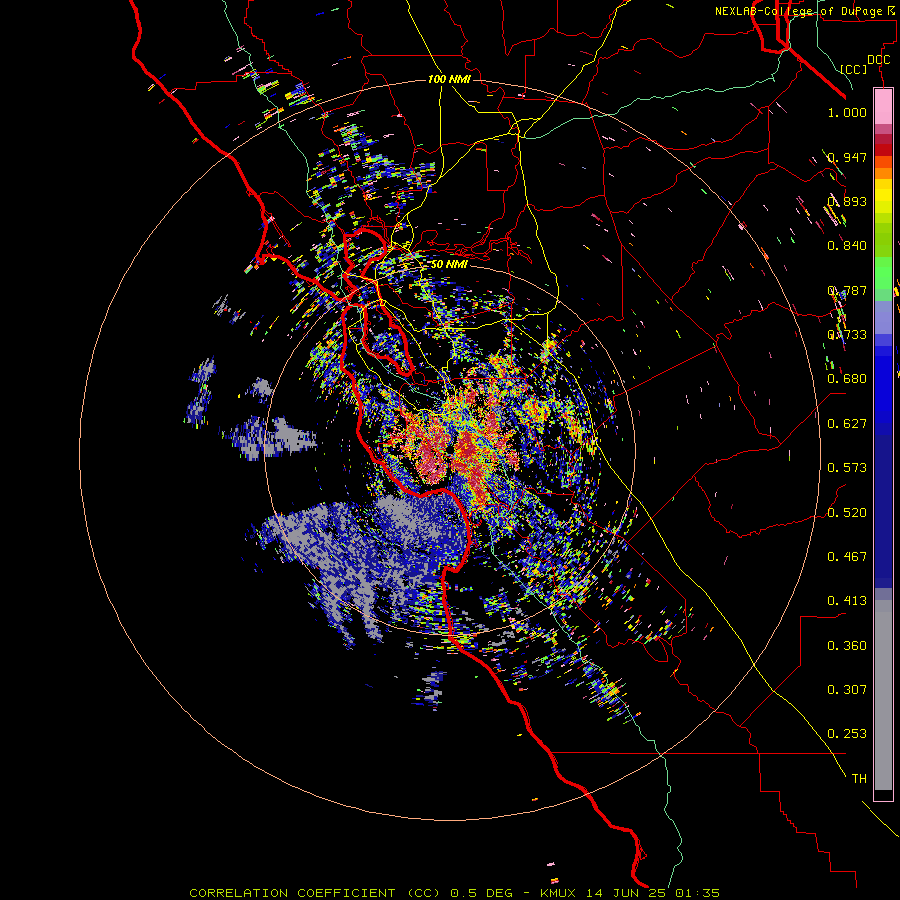Image resolution: width=900 pixels, height=900 pixels.
Task: Select the 0.840 scale value
Action: click(847, 246)
